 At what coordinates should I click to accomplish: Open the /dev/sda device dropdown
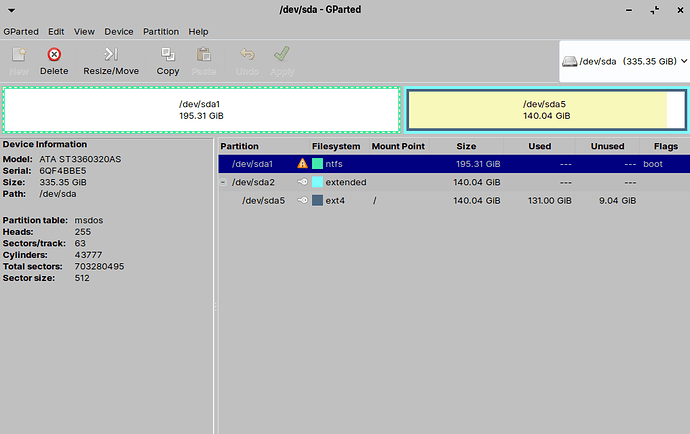point(625,62)
